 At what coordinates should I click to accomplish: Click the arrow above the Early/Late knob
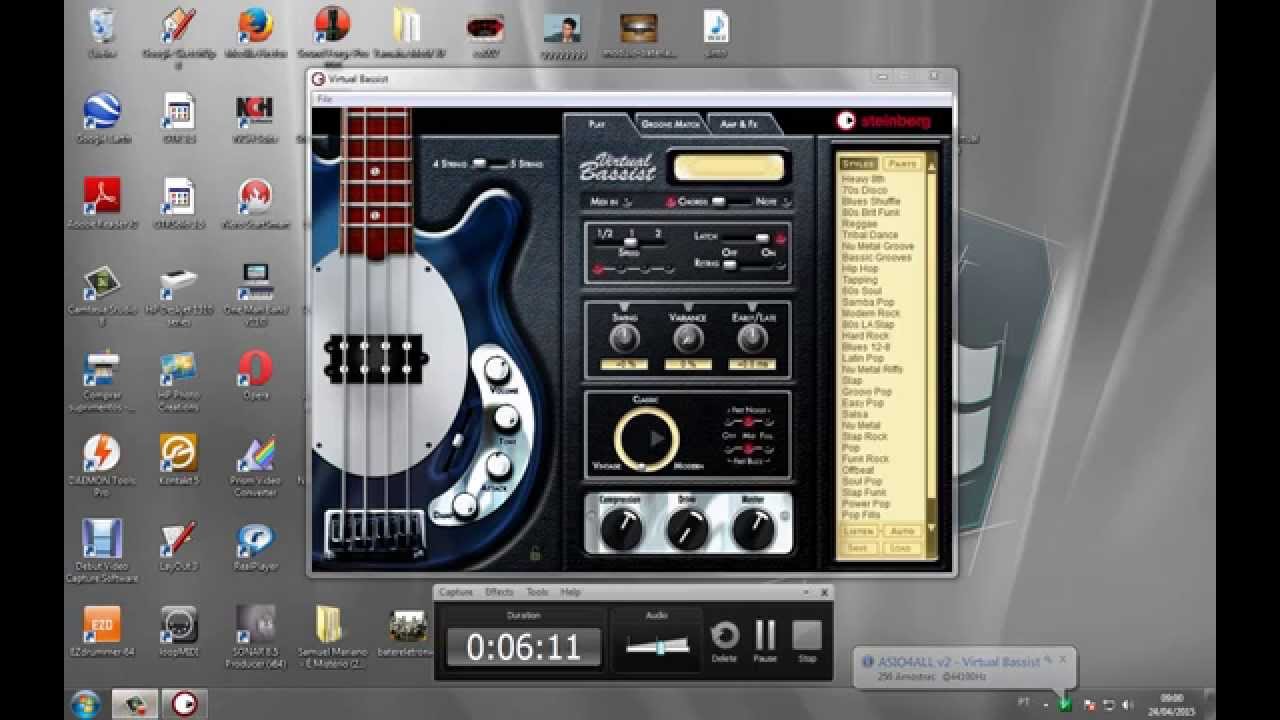coord(752,306)
